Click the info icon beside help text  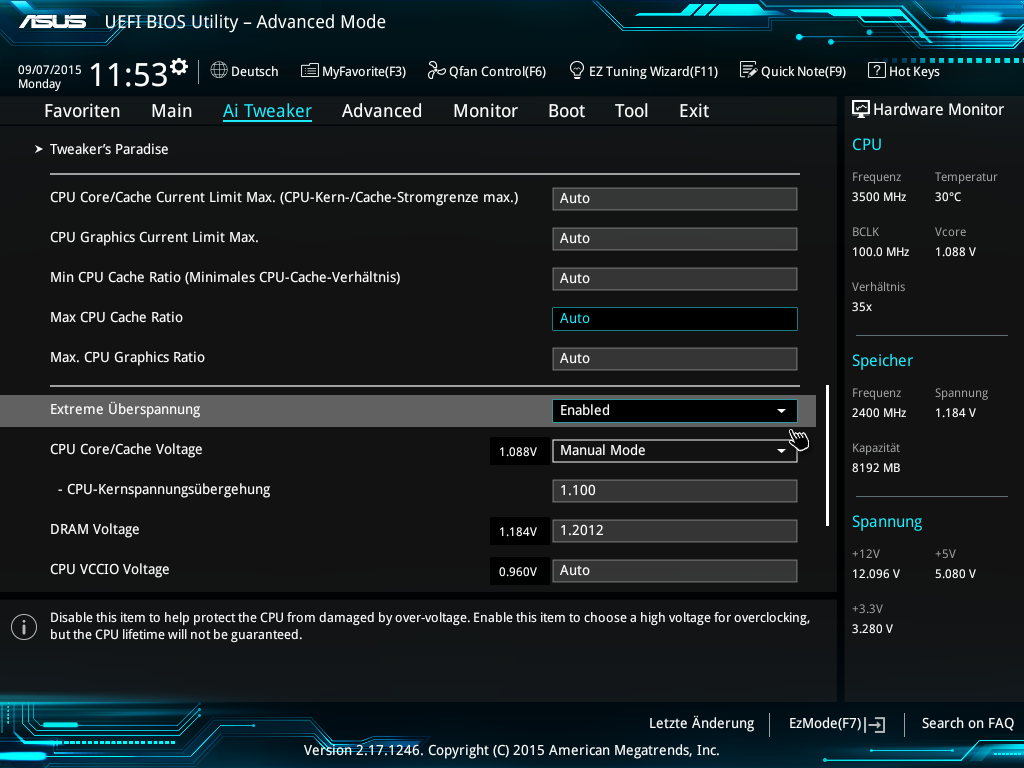[x=24, y=627]
